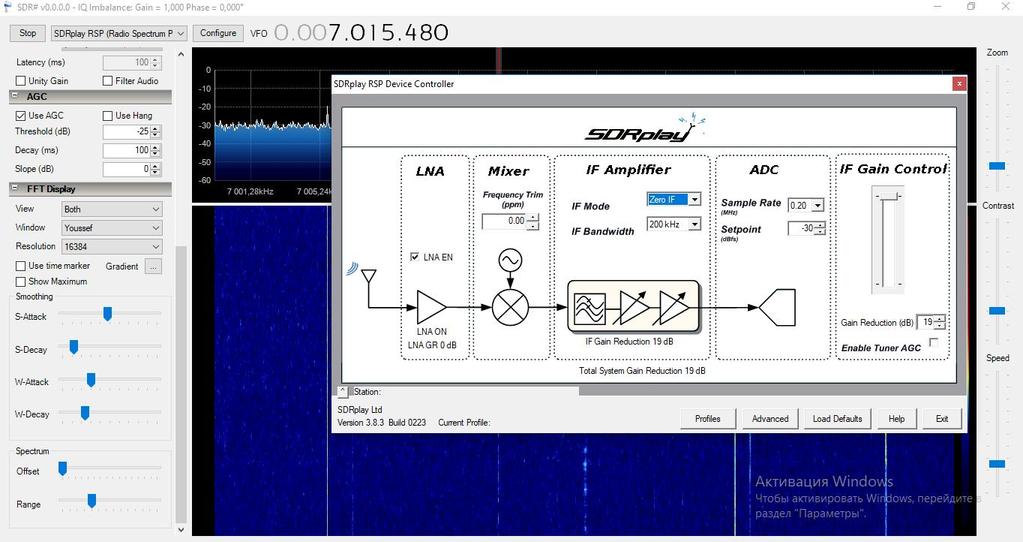This screenshot has height=542, width=1023.
Task: Click the IF Gain Control vertical slider
Action: [x=888, y=240]
